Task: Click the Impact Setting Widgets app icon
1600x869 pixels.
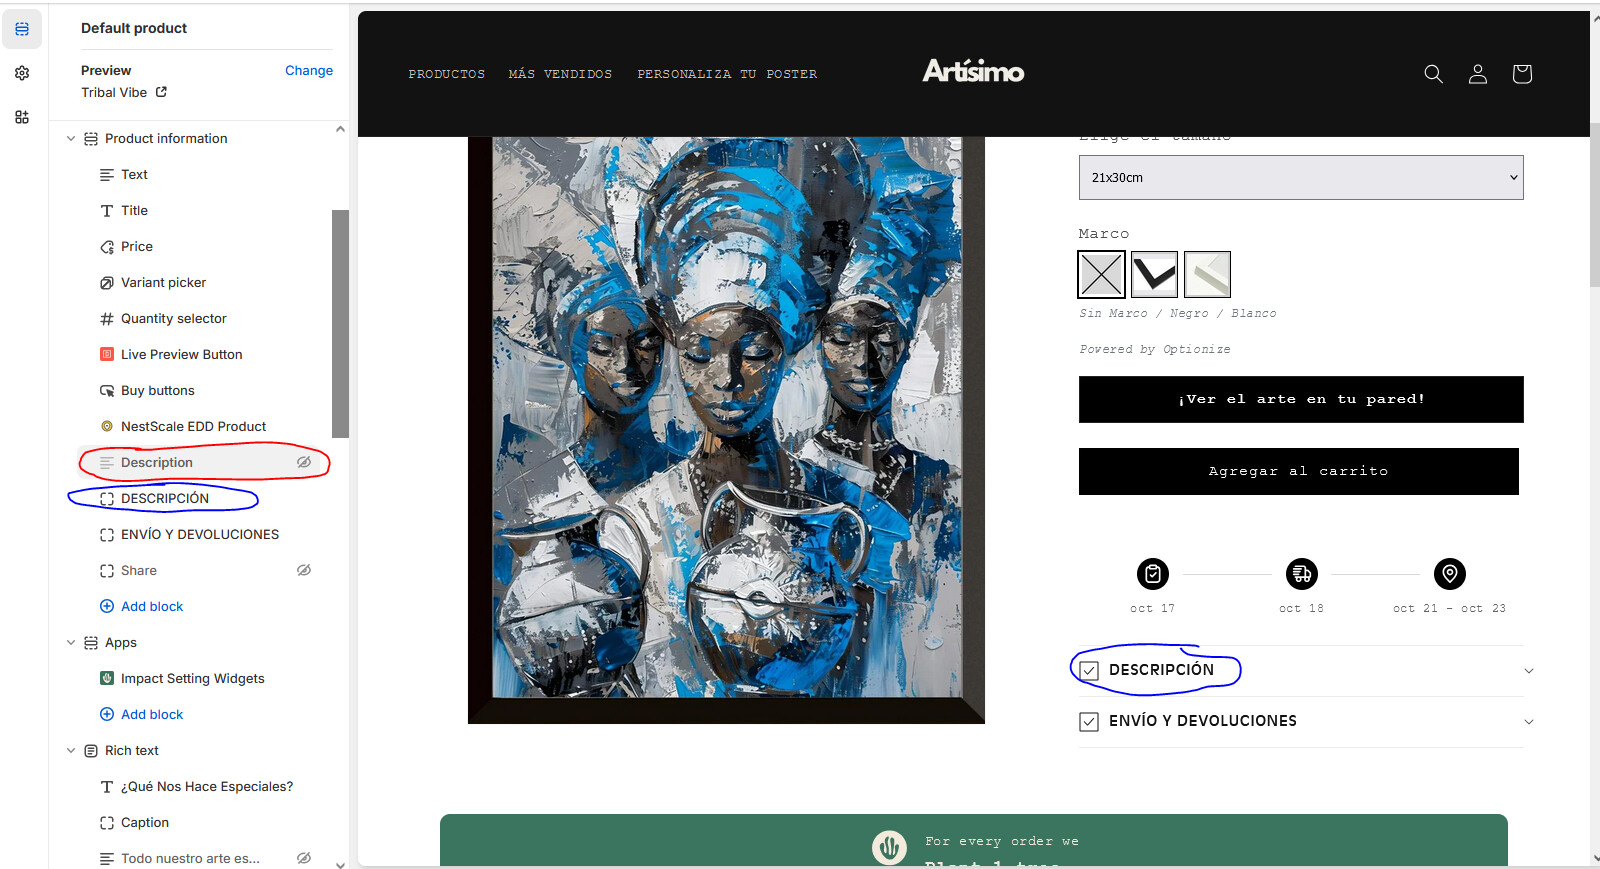Action: coord(107,678)
